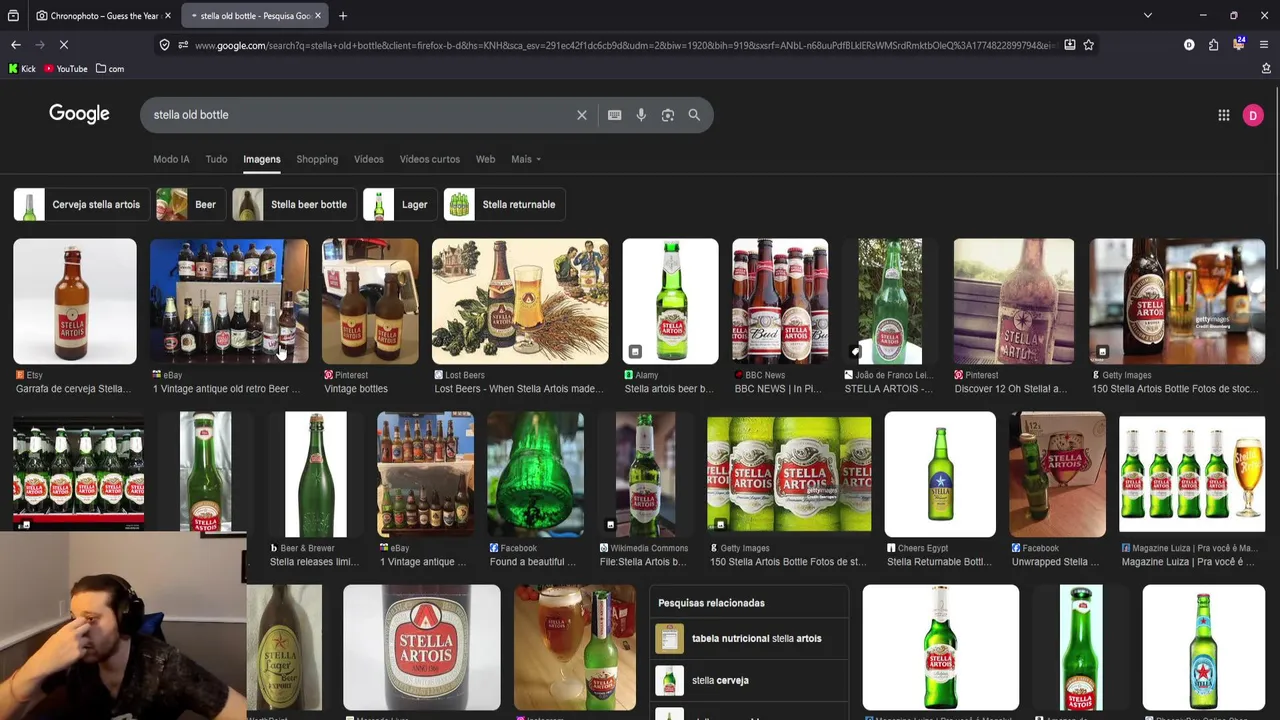Switch to Tudo results tab
The width and height of the screenshot is (1280, 720).
coord(216,159)
